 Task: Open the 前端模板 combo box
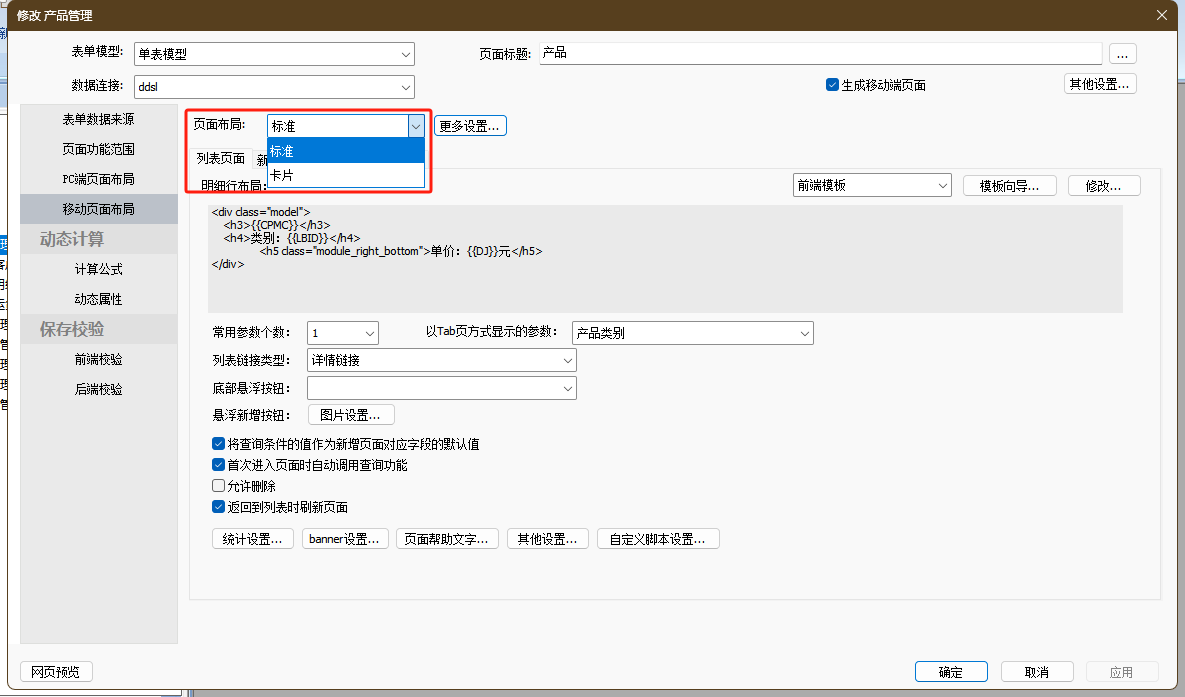(871, 185)
